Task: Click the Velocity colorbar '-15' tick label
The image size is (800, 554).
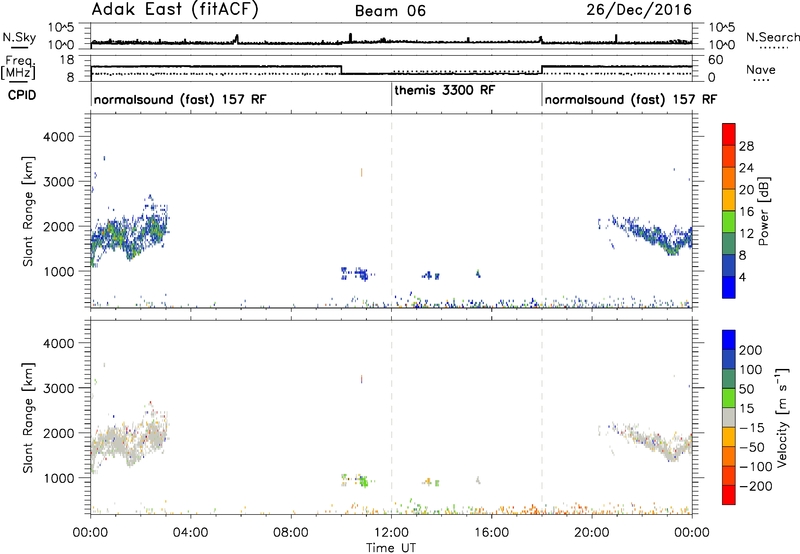Action: point(752,428)
